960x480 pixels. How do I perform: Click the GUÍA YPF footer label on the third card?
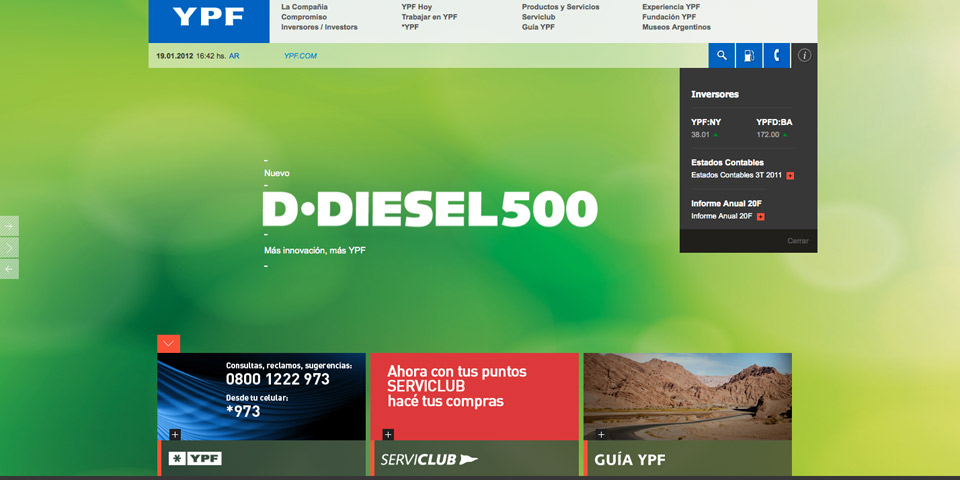coord(629,460)
